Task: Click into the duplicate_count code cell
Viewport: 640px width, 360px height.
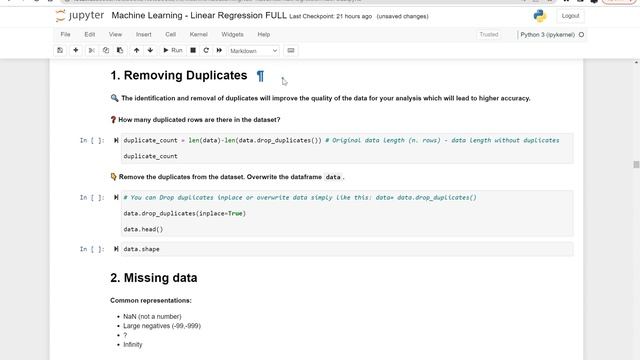Action: click(347, 148)
